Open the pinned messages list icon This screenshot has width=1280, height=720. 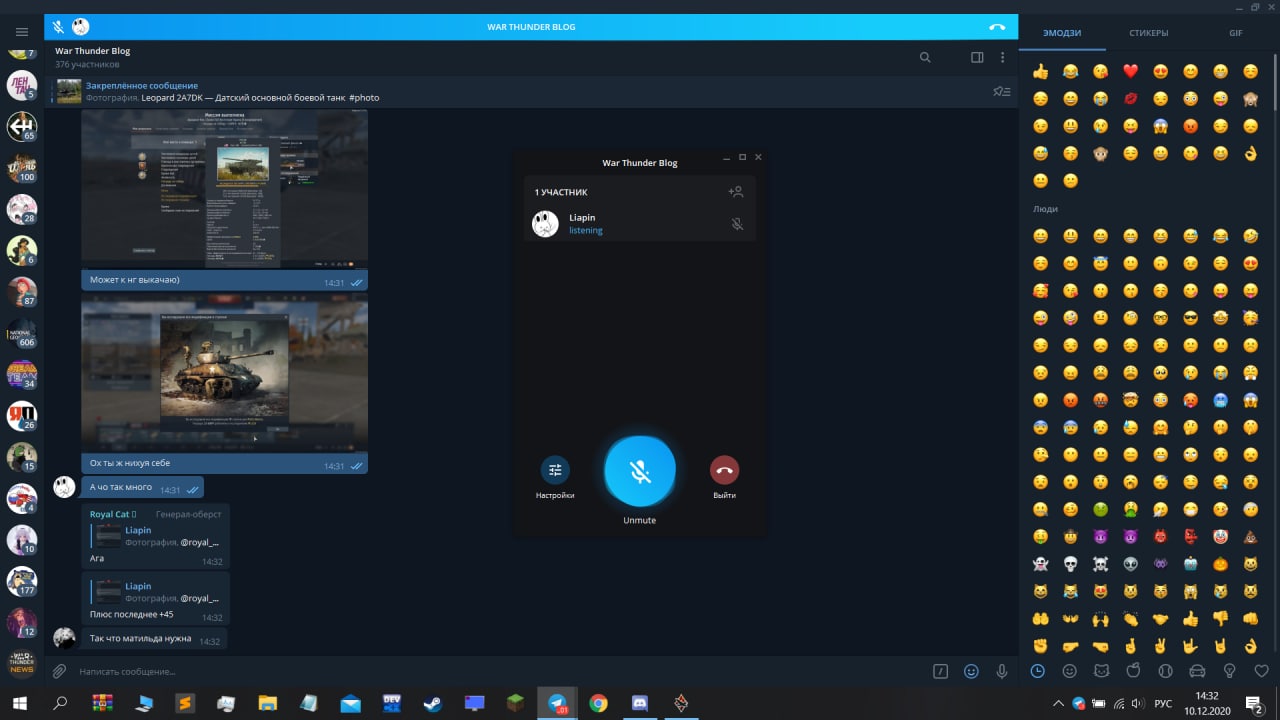1001,91
